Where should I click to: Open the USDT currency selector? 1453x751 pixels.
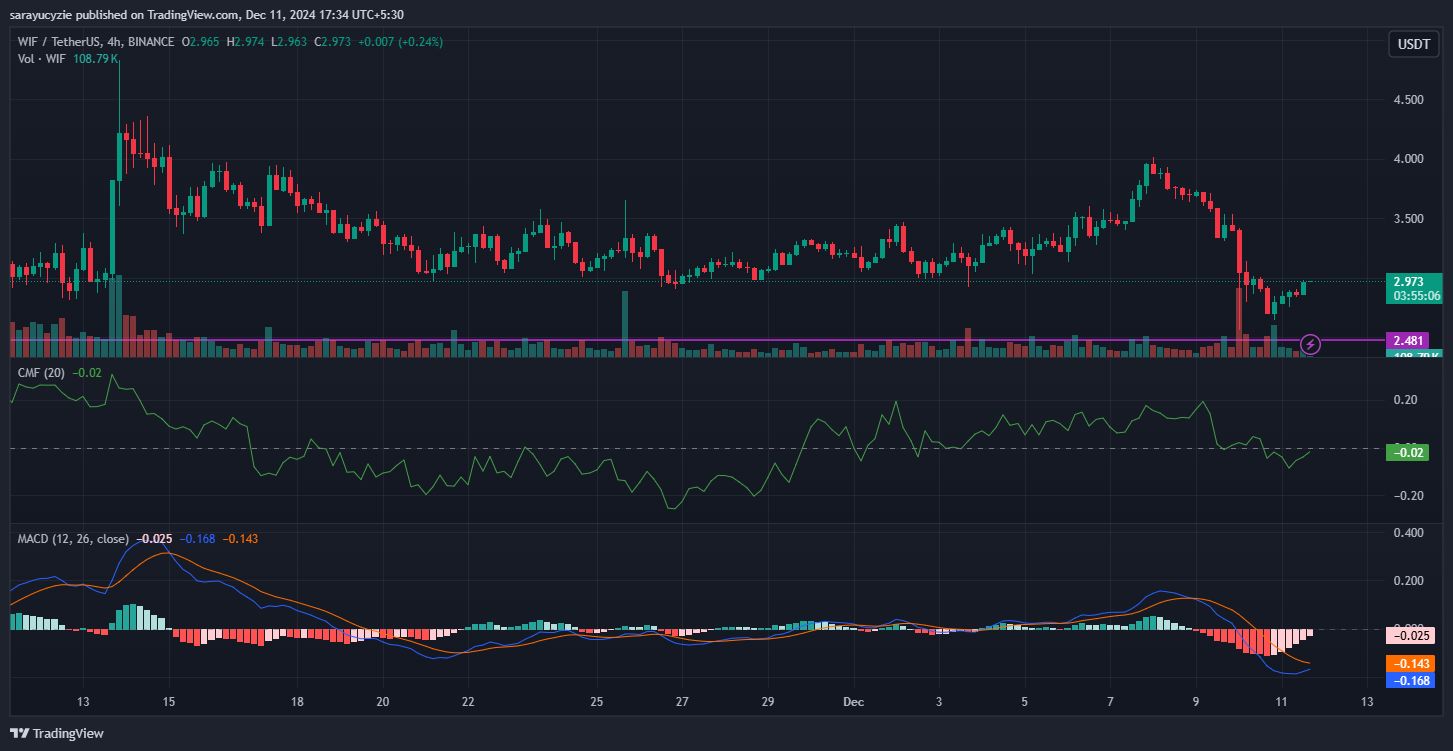point(1412,44)
